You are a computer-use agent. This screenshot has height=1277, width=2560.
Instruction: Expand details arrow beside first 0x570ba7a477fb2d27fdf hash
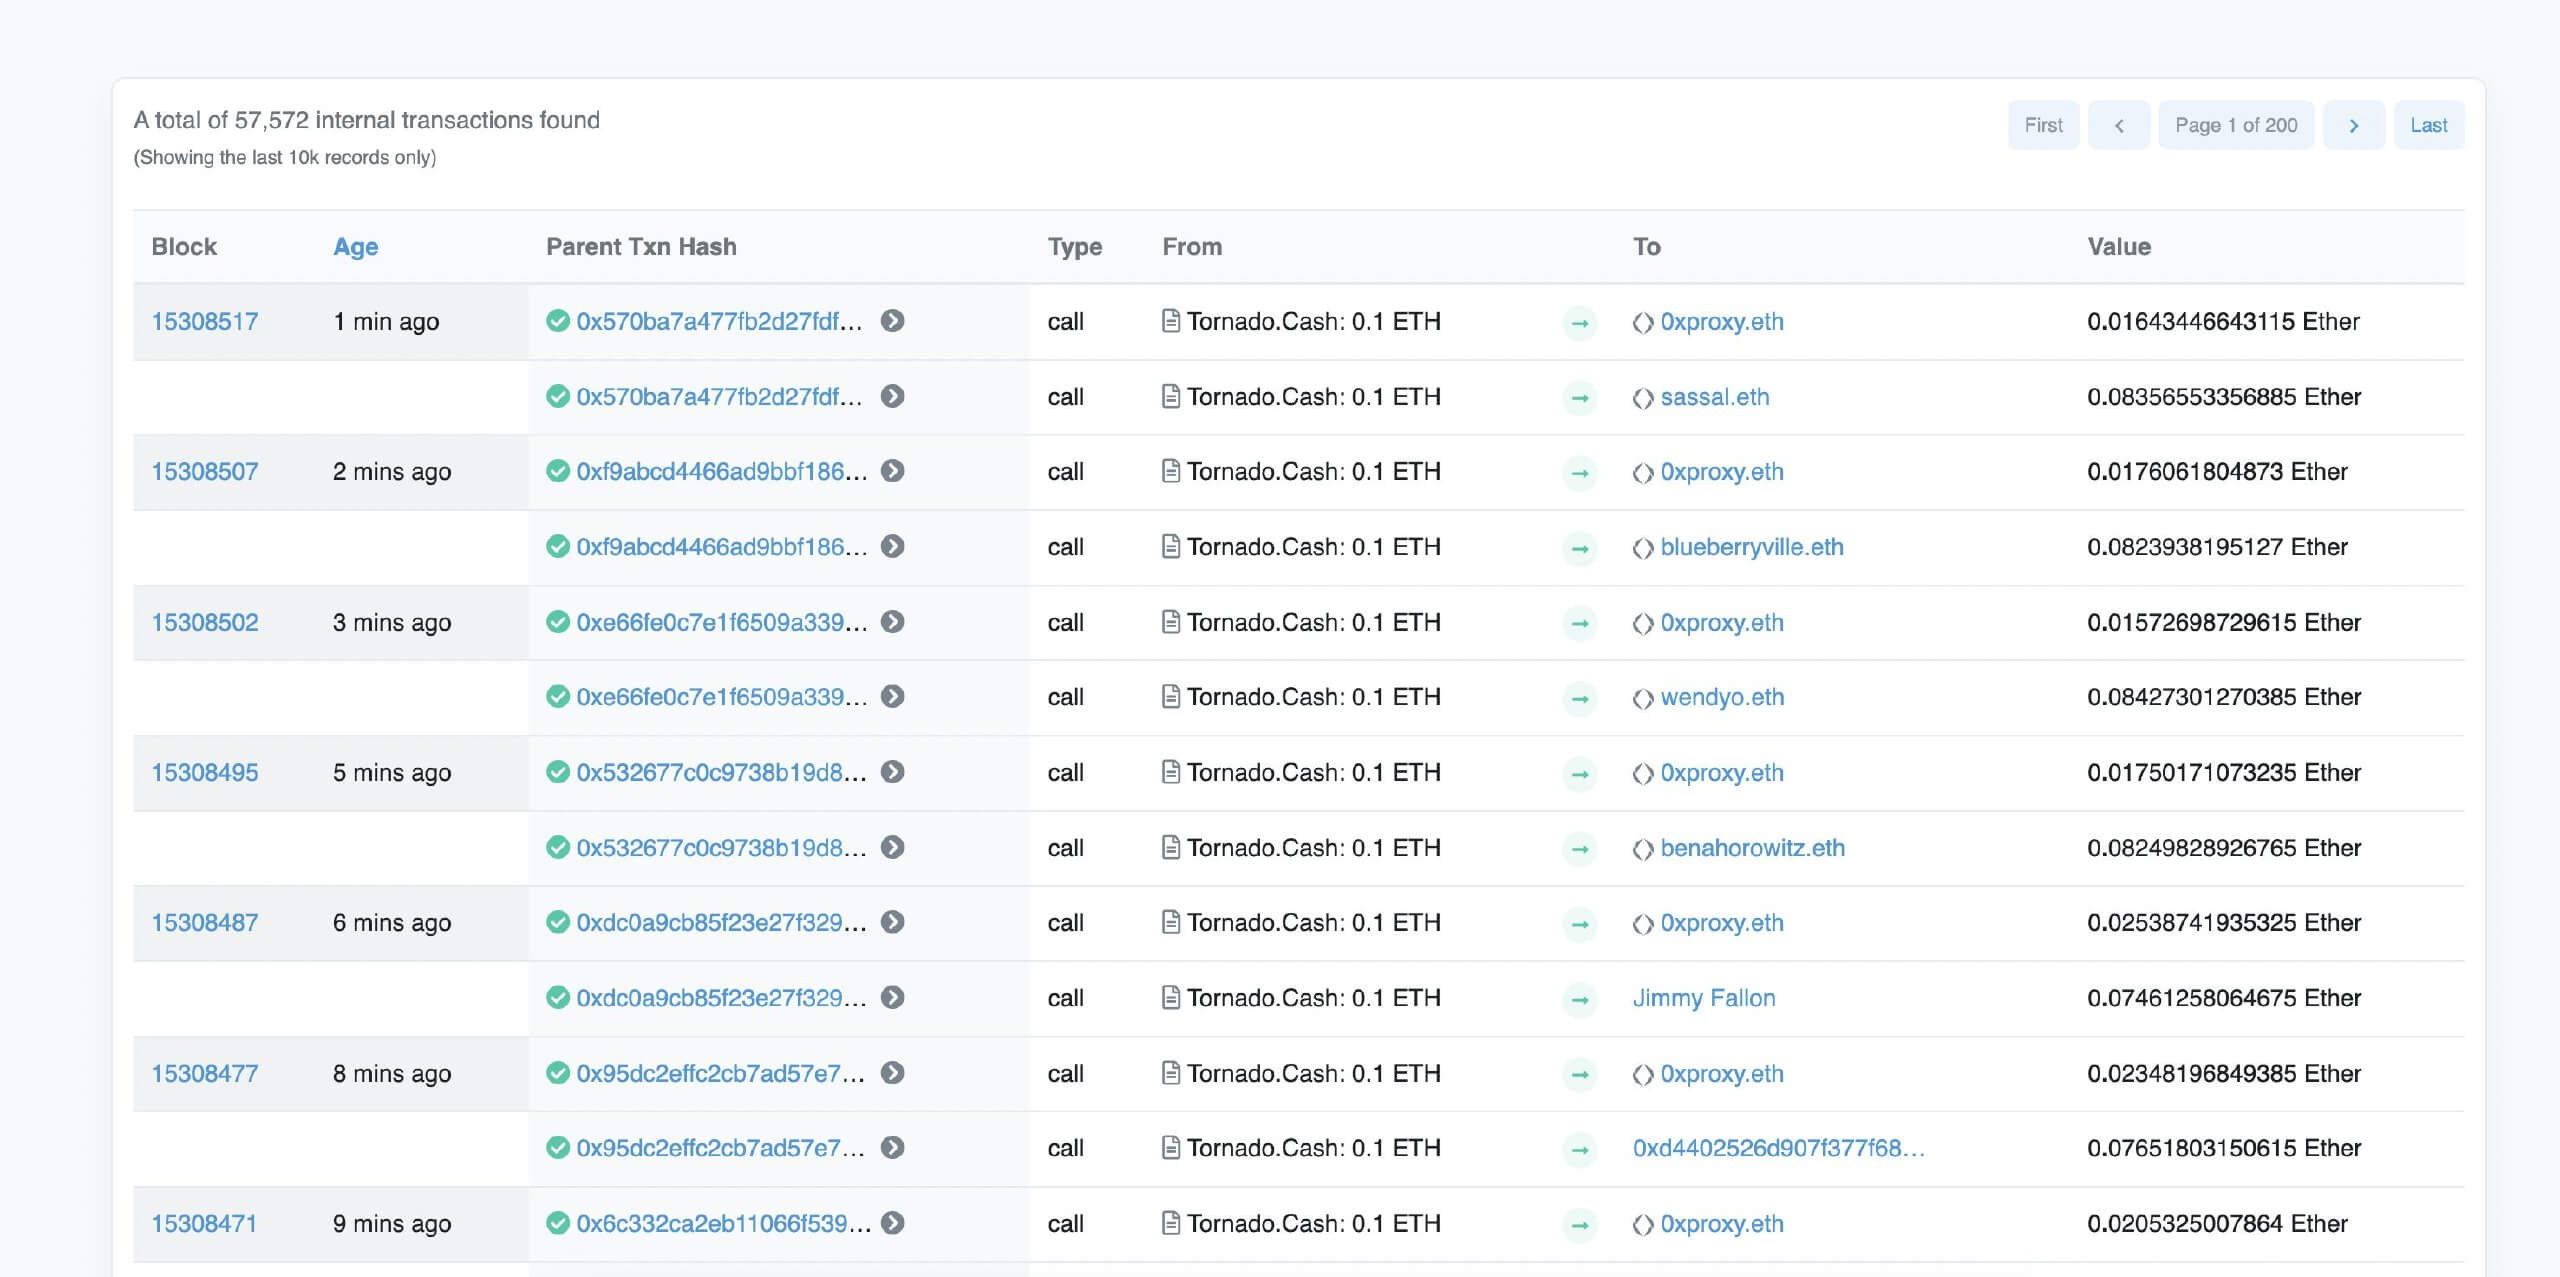coord(893,321)
